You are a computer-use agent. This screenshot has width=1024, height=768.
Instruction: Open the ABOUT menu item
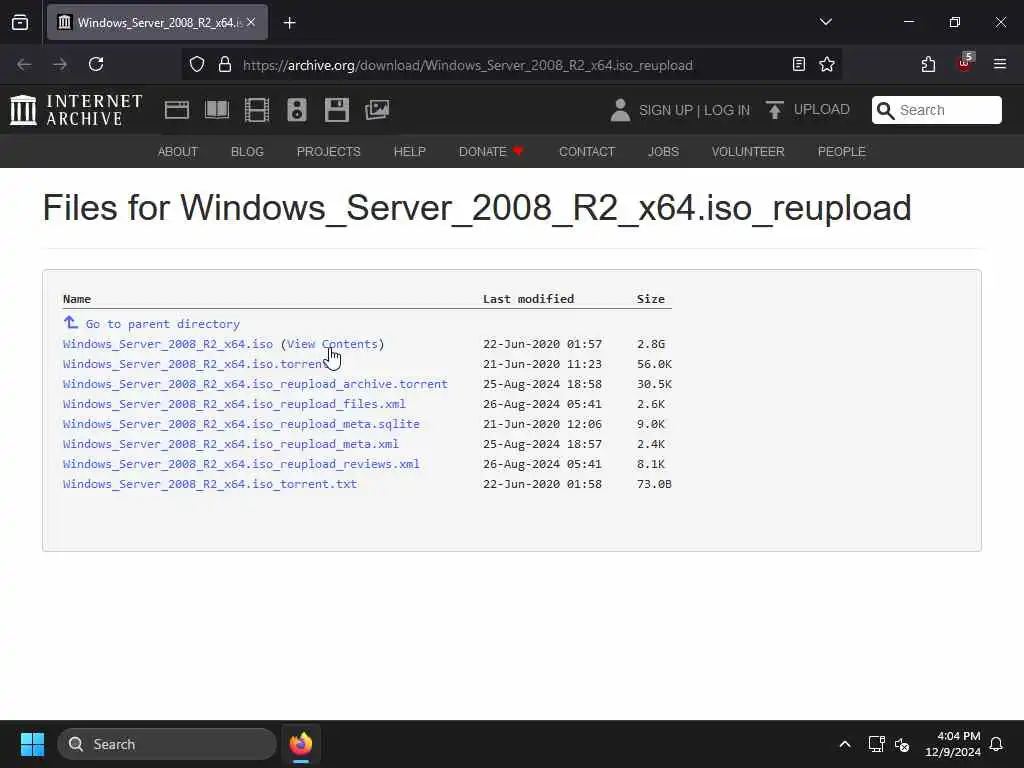pos(178,152)
